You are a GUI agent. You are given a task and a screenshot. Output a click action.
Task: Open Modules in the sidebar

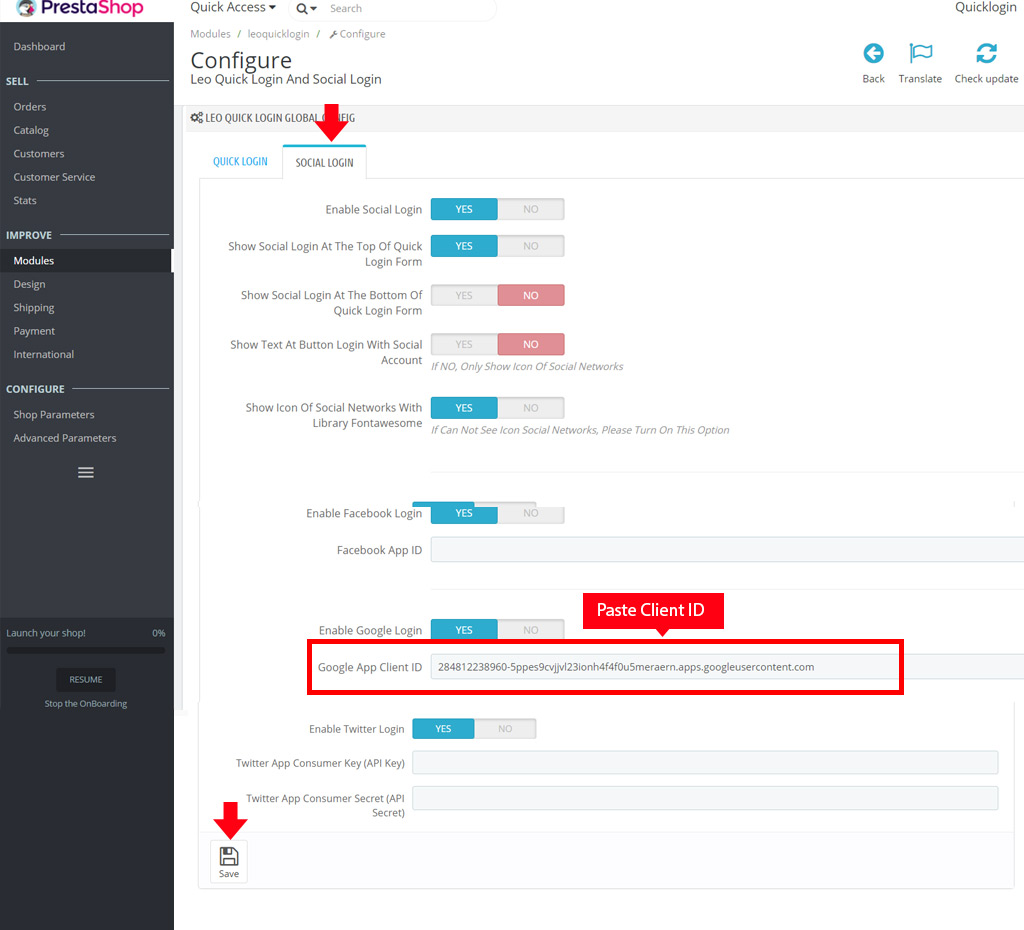click(33, 261)
